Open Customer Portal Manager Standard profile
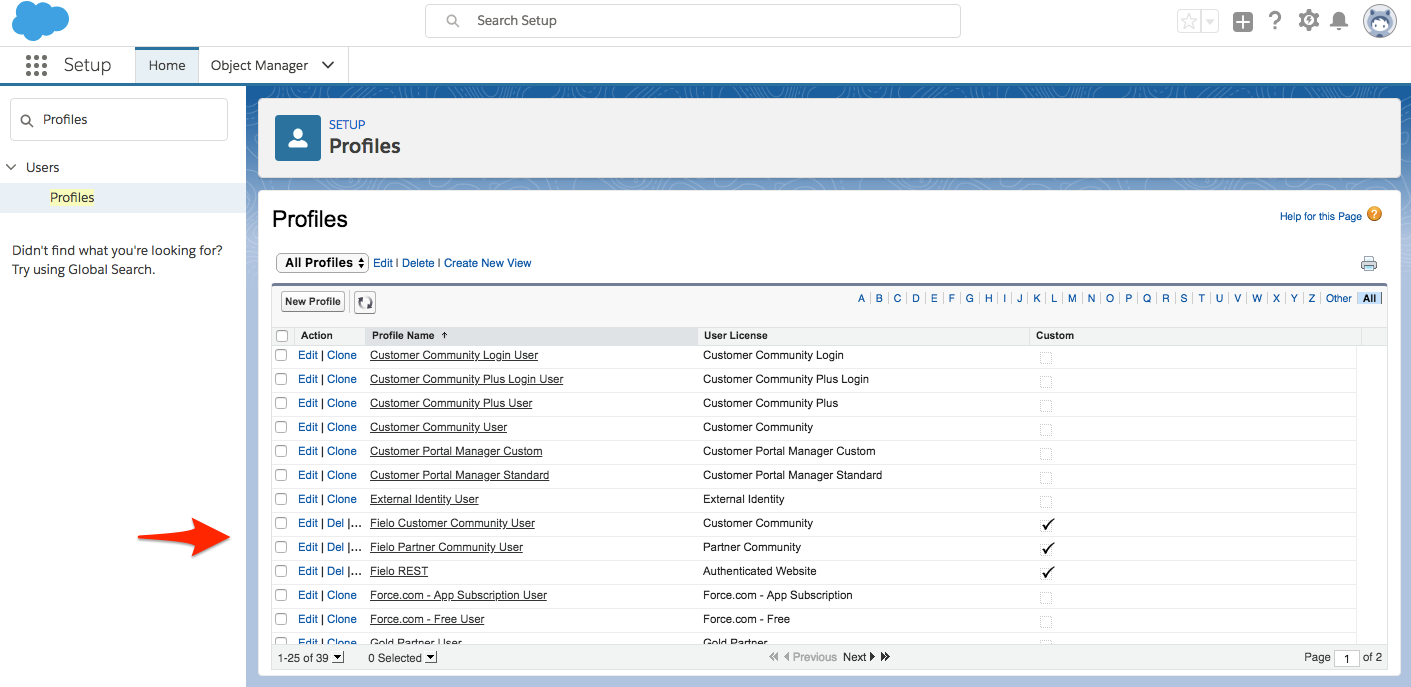The image size is (1411, 687). click(x=459, y=475)
